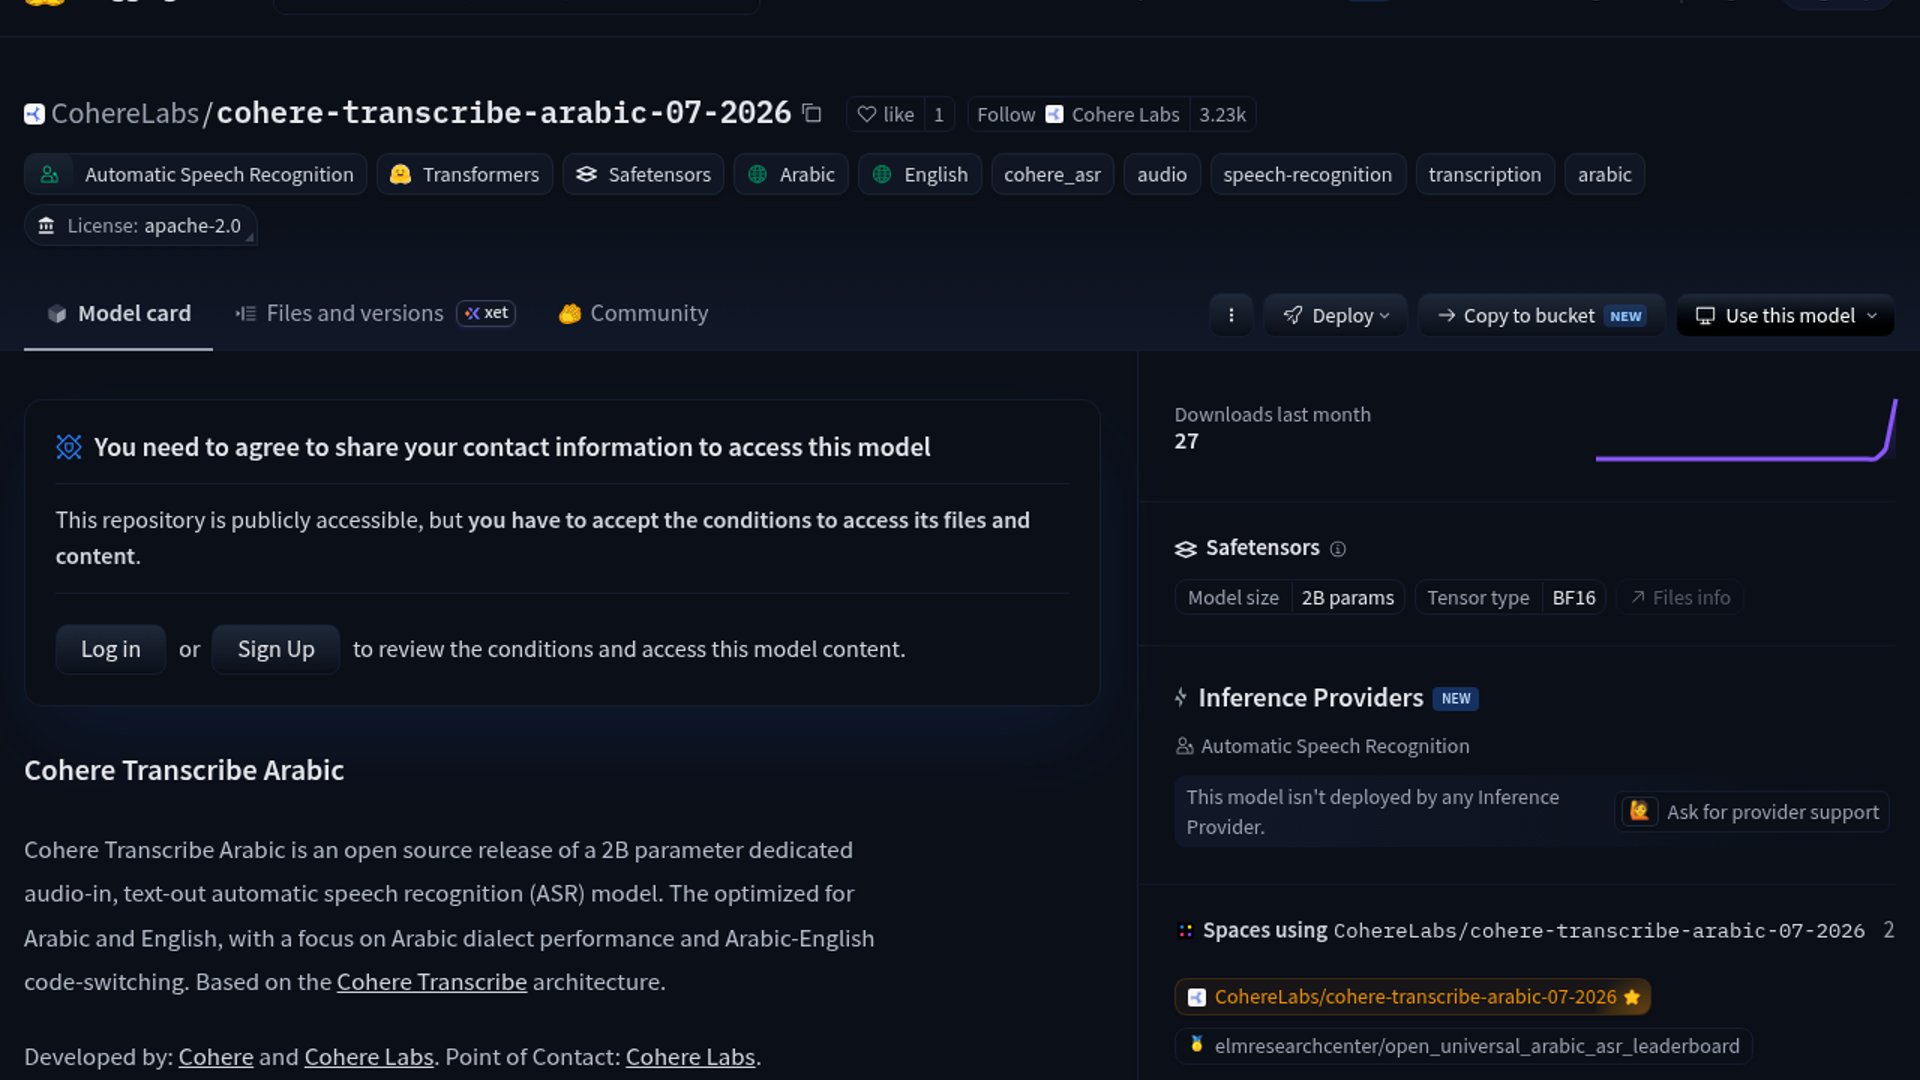Open the like count showing 1

939,114
